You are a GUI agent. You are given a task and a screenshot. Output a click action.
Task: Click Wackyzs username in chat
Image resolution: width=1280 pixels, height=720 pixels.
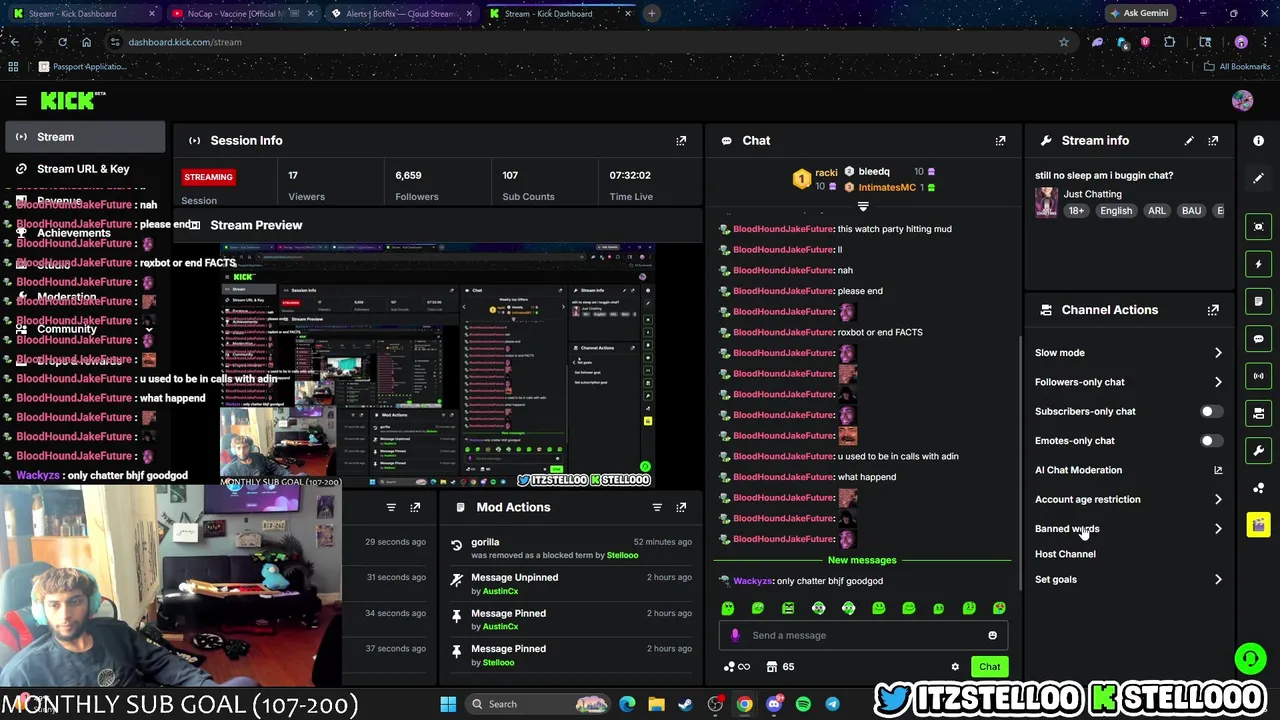(753, 581)
